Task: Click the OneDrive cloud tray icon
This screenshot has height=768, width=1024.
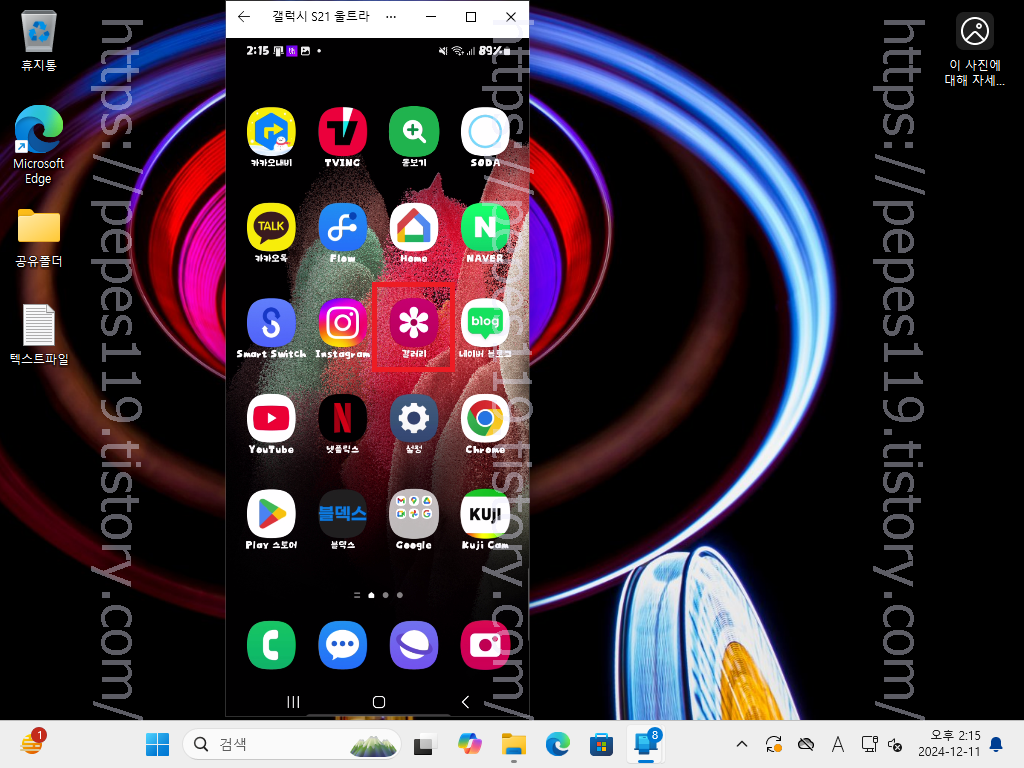Action: (x=806, y=744)
